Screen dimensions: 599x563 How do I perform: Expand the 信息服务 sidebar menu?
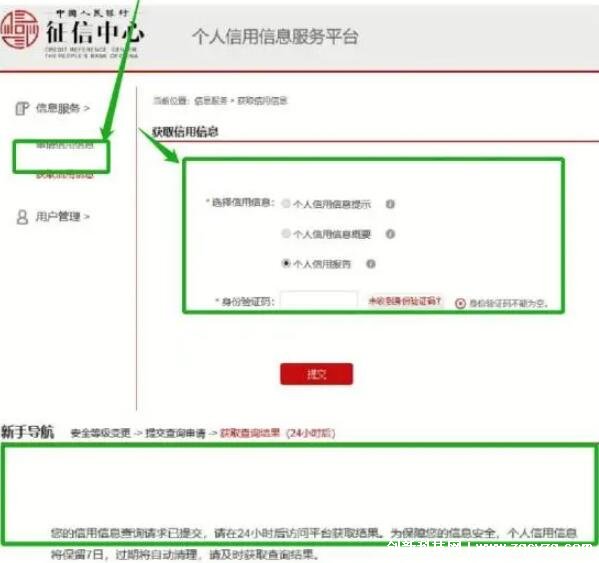tap(63, 108)
